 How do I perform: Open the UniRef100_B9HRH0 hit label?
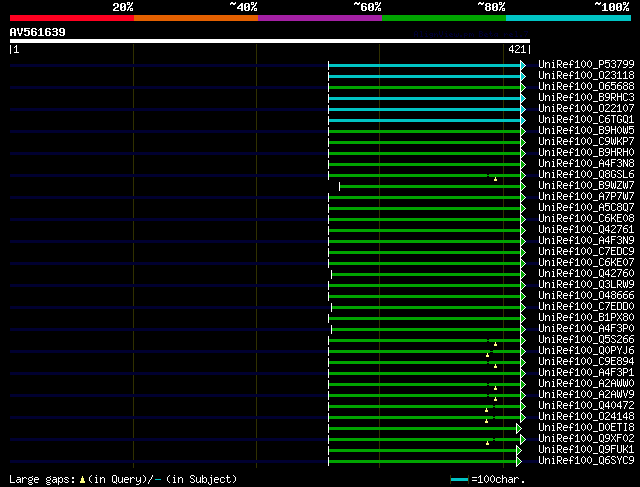(586, 153)
